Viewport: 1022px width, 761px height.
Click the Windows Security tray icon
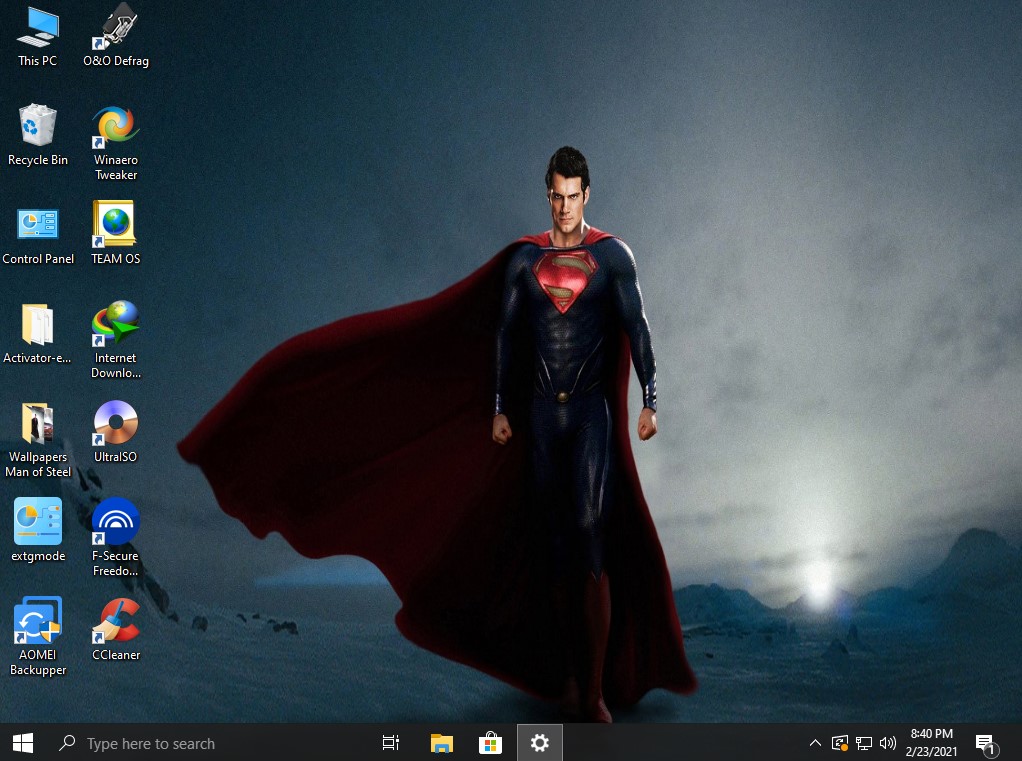point(840,743)
